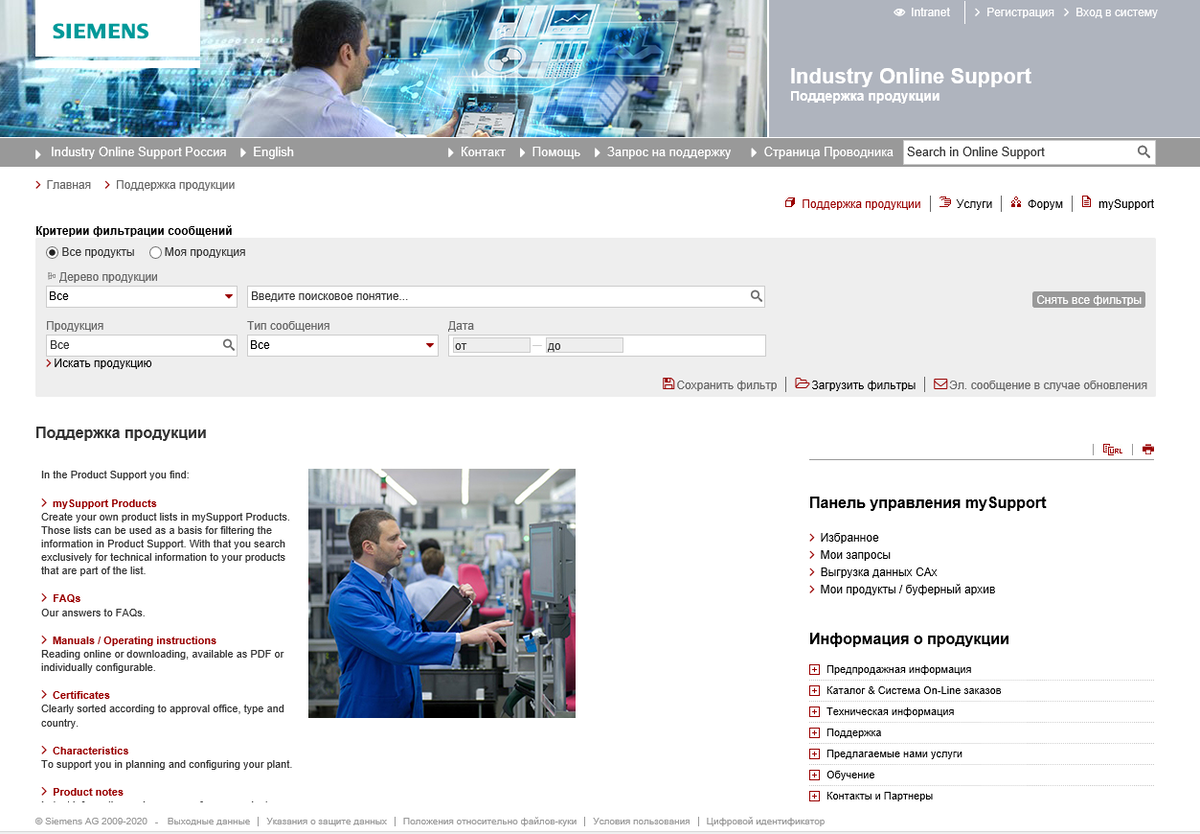
Task: Click magnifier icon in search term field
Action: click(x=756, y=296)
